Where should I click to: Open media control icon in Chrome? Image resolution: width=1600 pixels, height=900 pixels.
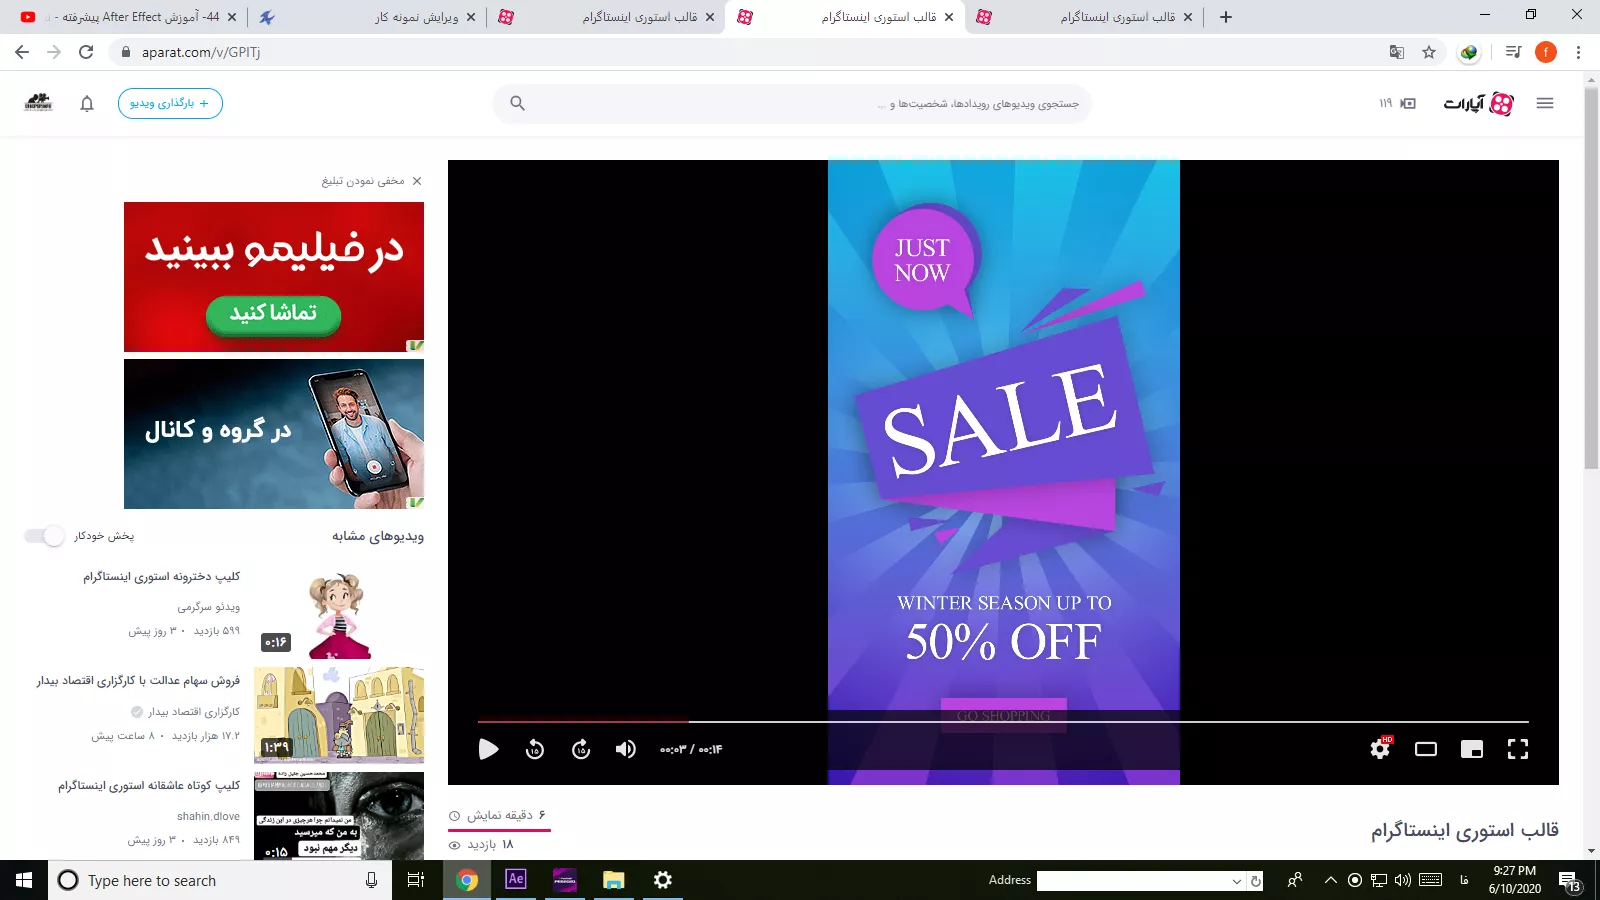(1514, 52)
